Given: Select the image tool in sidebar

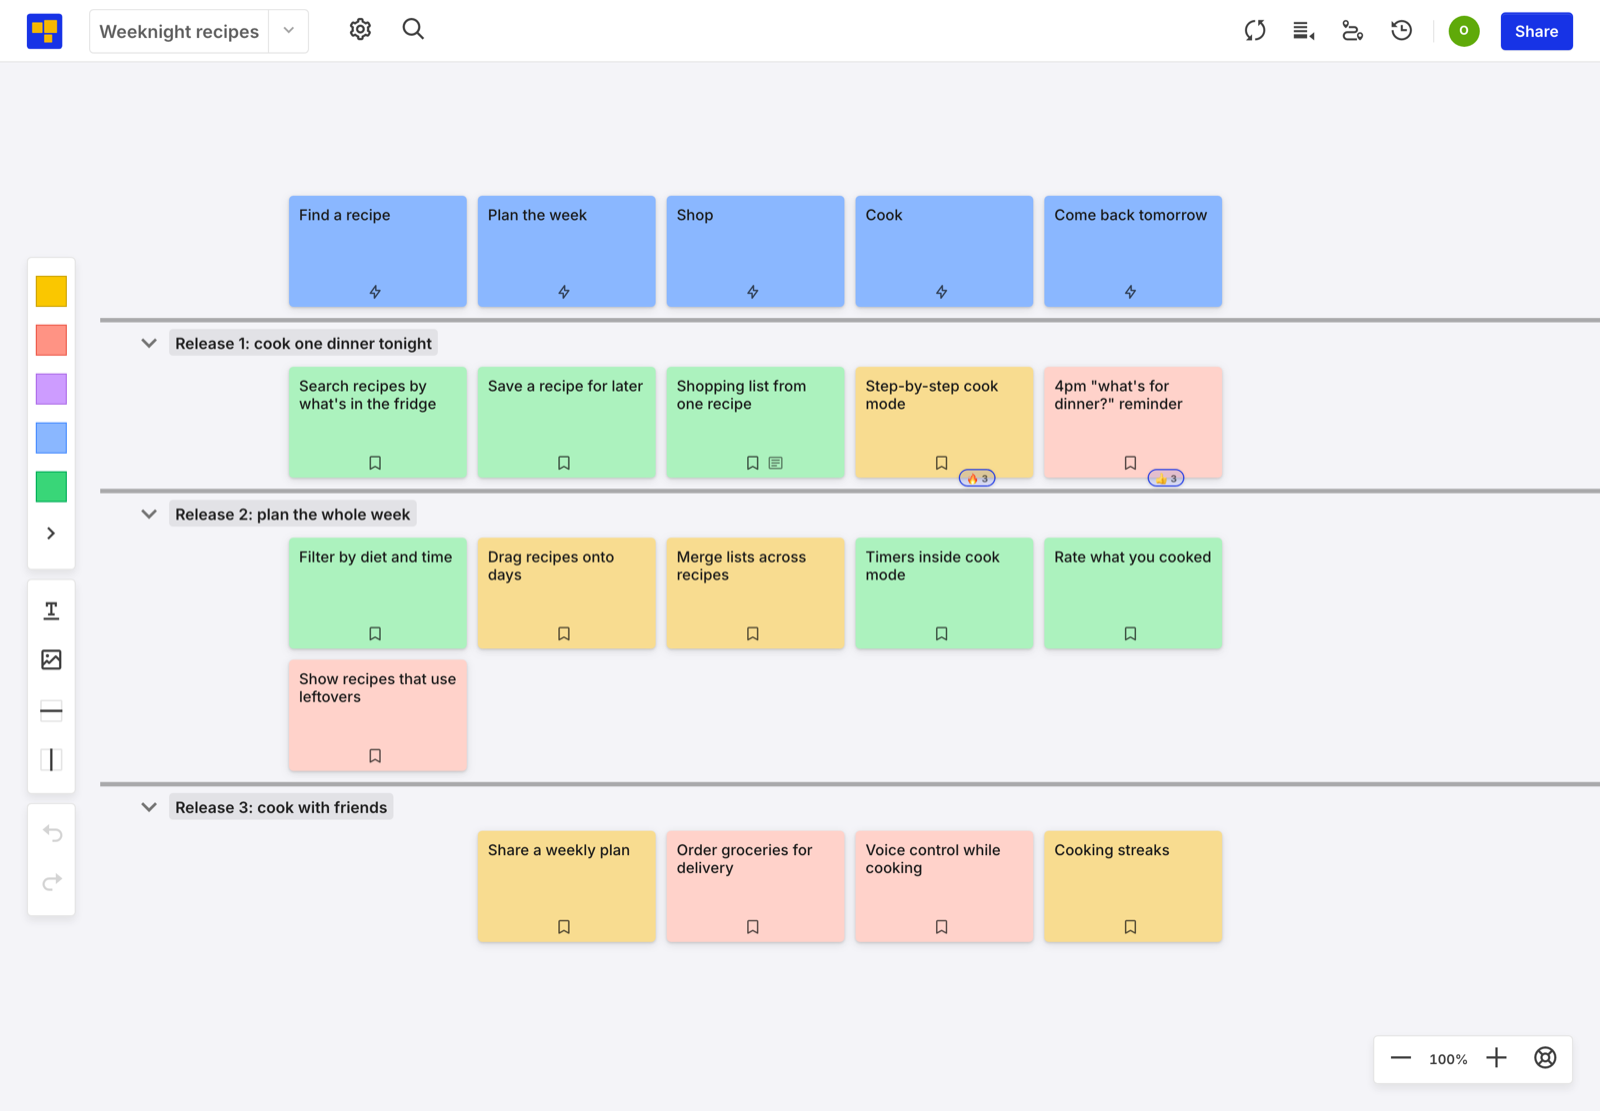Looking at the screenshot, I should [x=51, y=660].
